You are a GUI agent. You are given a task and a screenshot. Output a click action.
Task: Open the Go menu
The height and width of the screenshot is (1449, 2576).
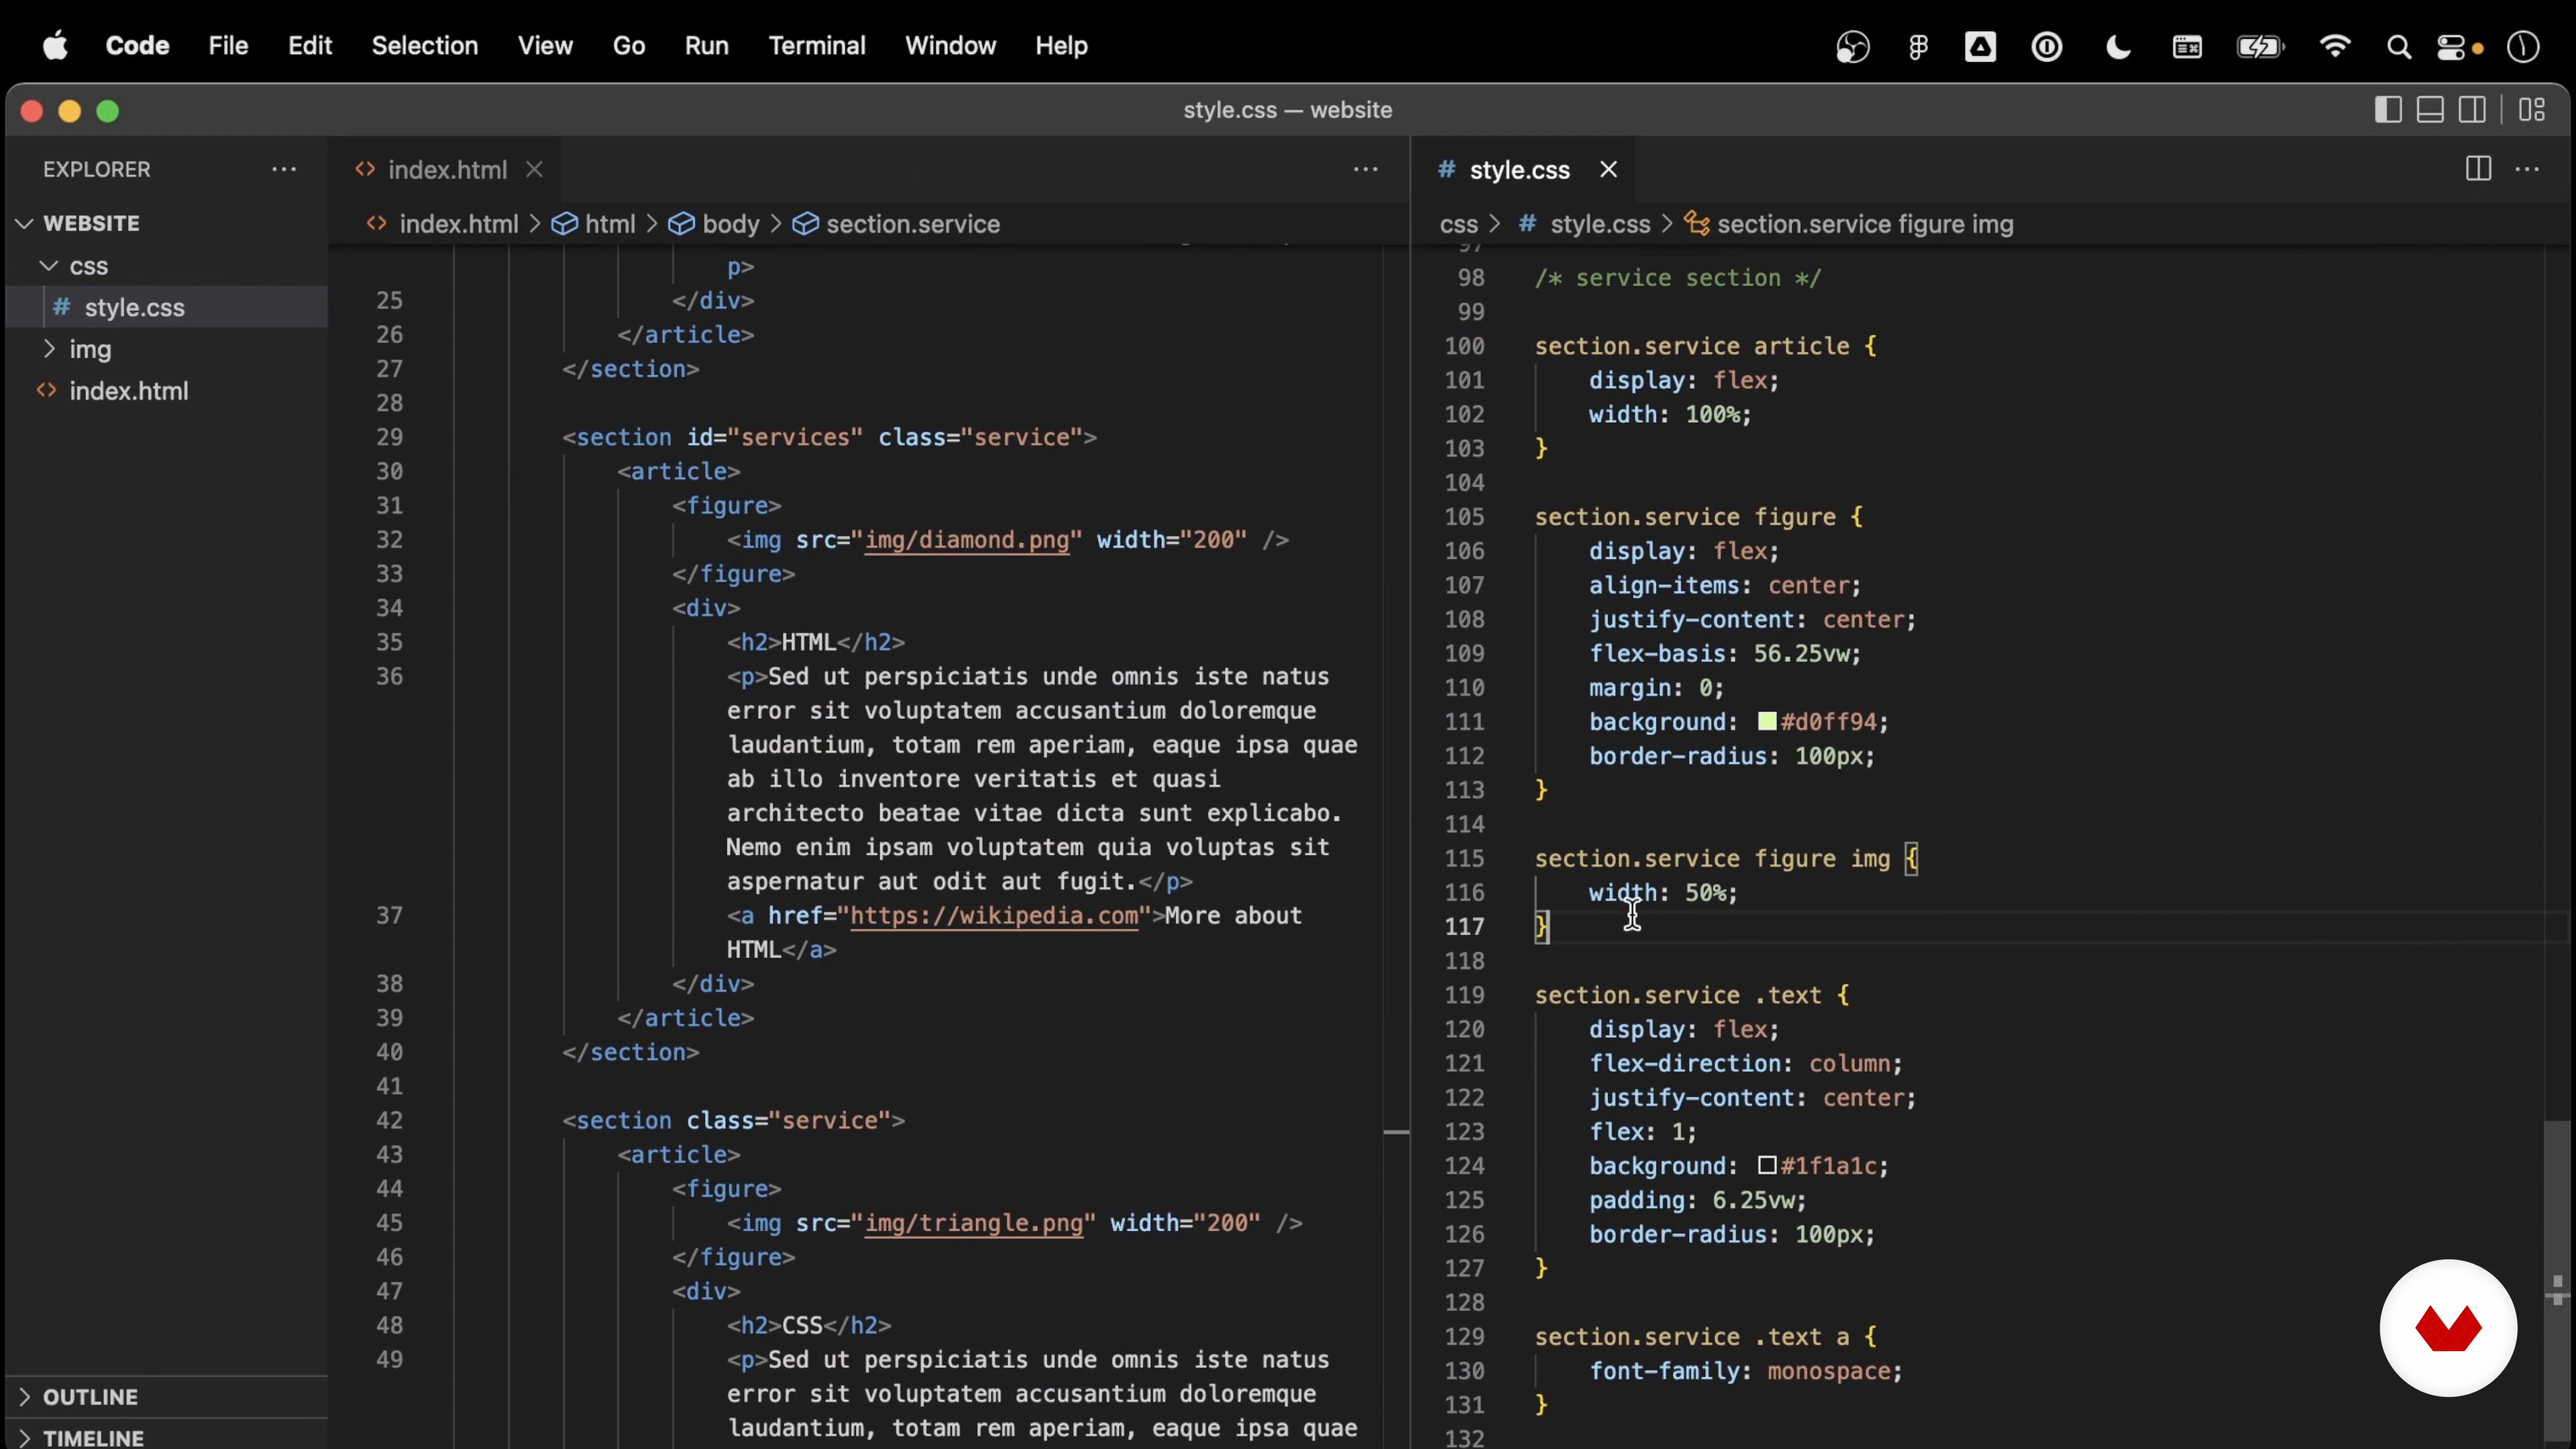click(629, 46)
